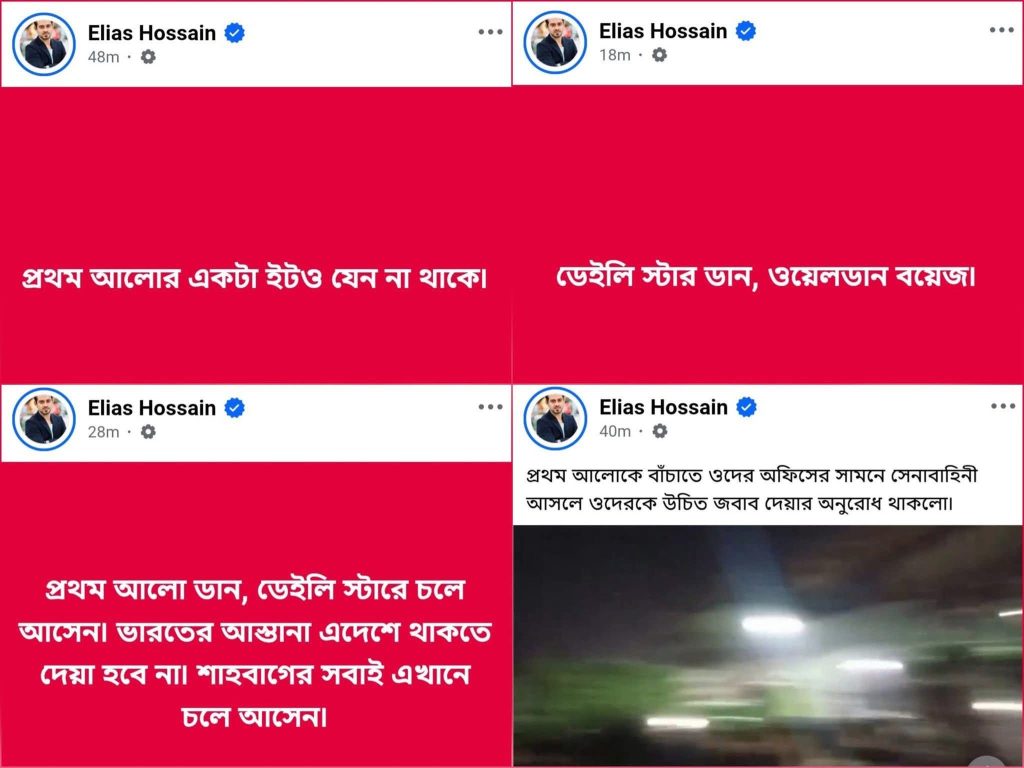Image resolution: width=1024 pixels, height=768 pixels.
Task: Click privacy gear icon on 48m post
Action: tap(148, 57)
